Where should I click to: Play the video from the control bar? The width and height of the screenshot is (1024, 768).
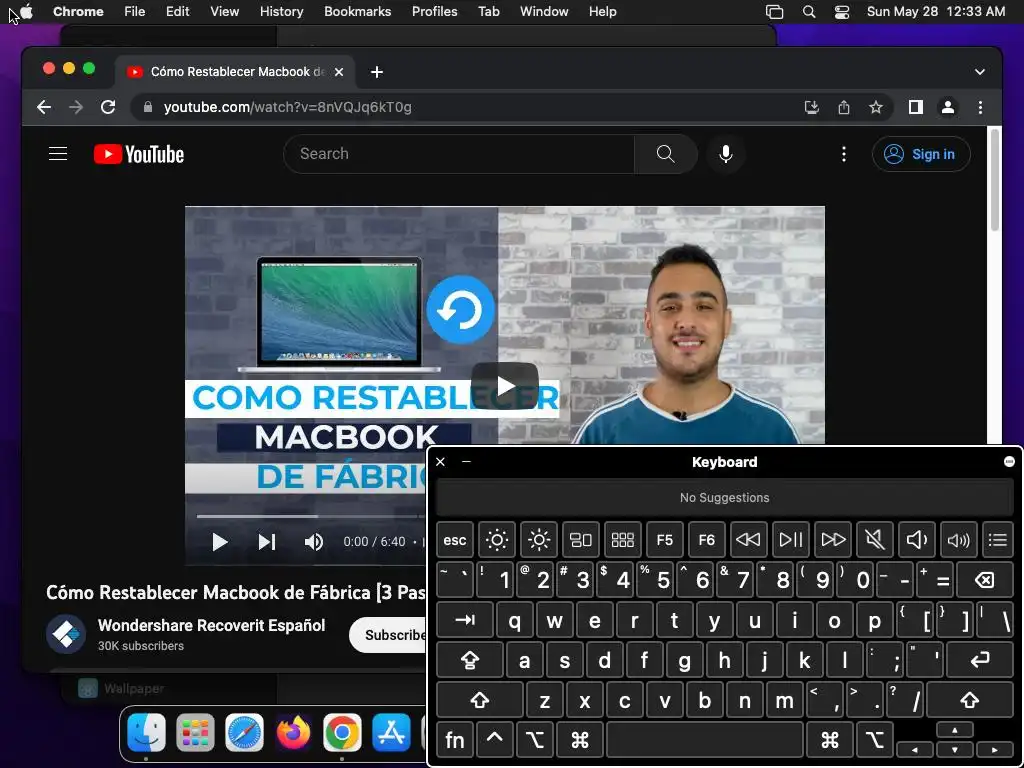click(x=219, y=541)
